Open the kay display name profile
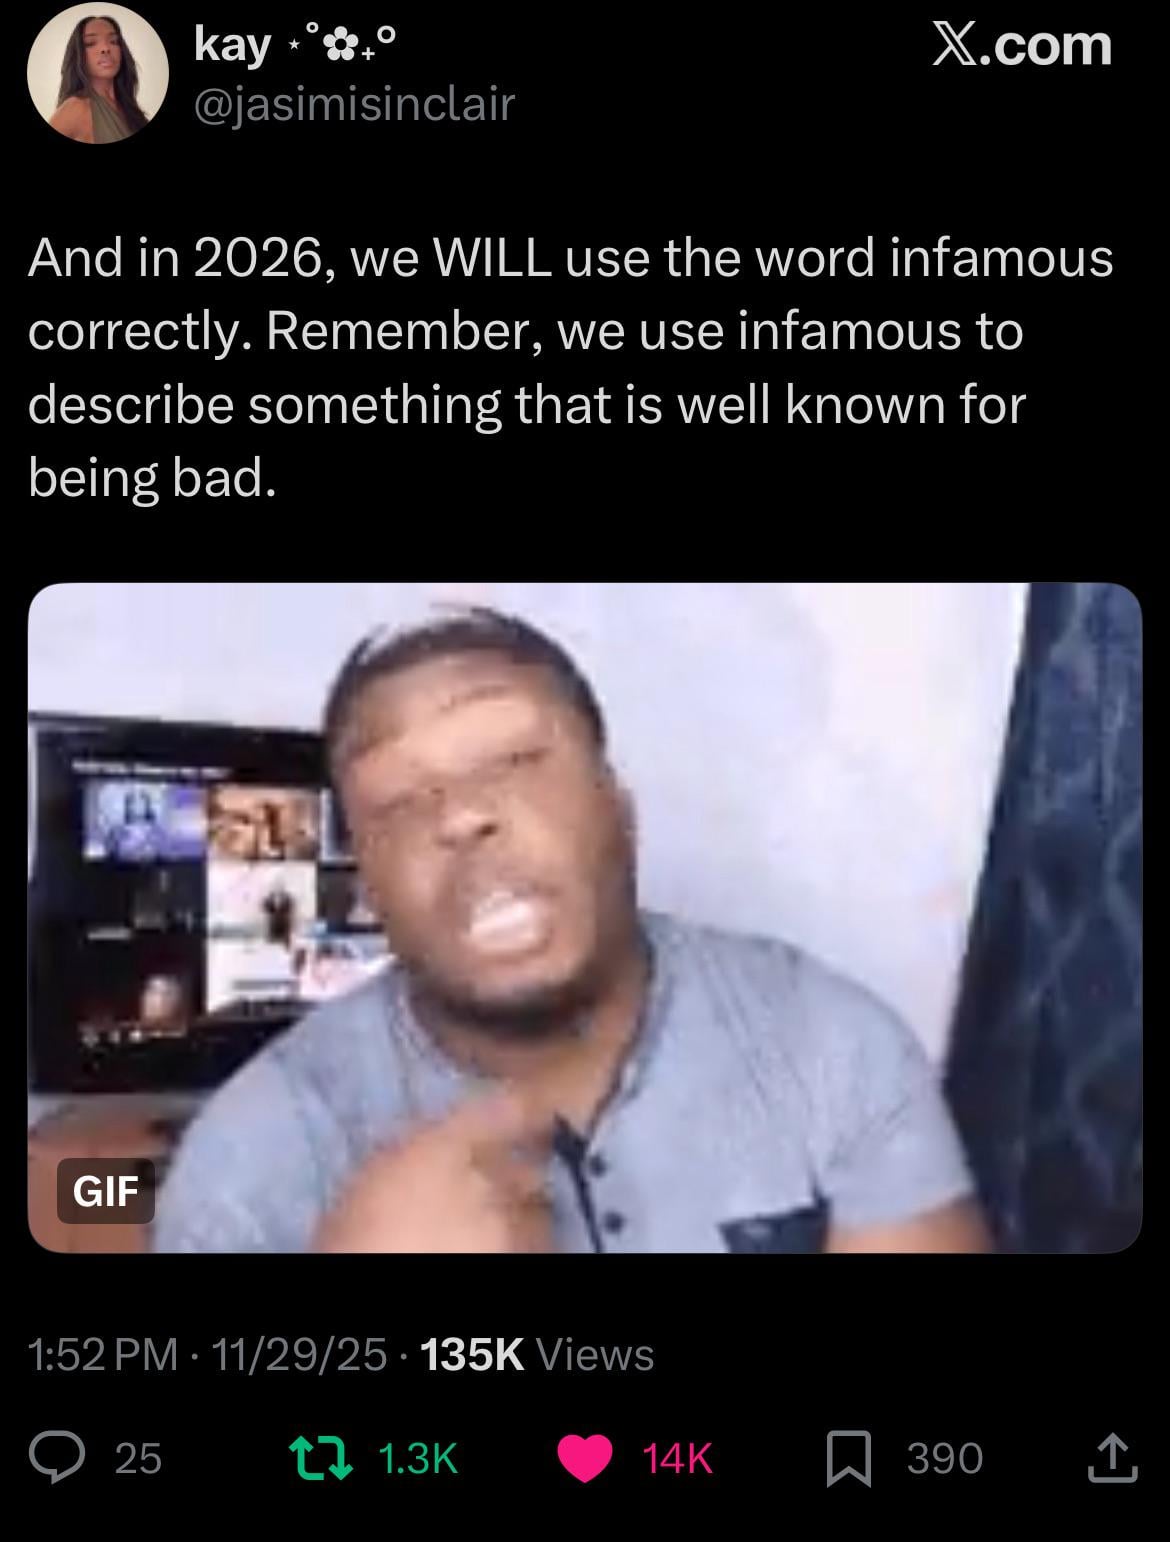Screen dimensions: 1170x1542 pos(232,45)
